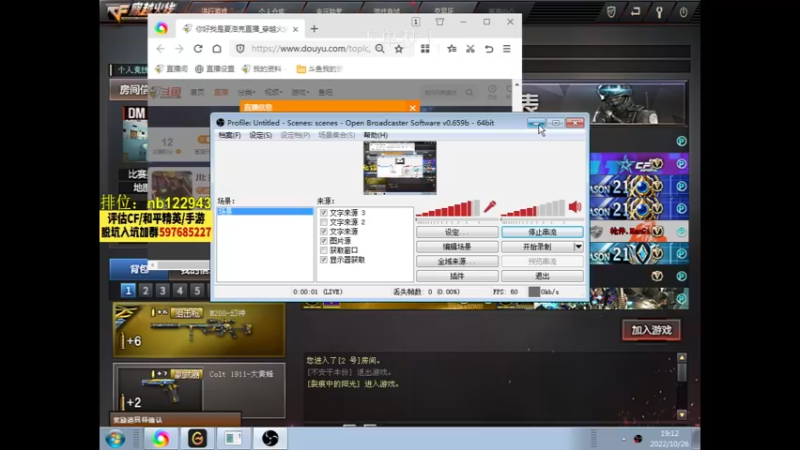The width and height of the screenshot is (800, 450).
Task: Open the 设定(S) menu in OBS
Action: (x=260, y=135)
